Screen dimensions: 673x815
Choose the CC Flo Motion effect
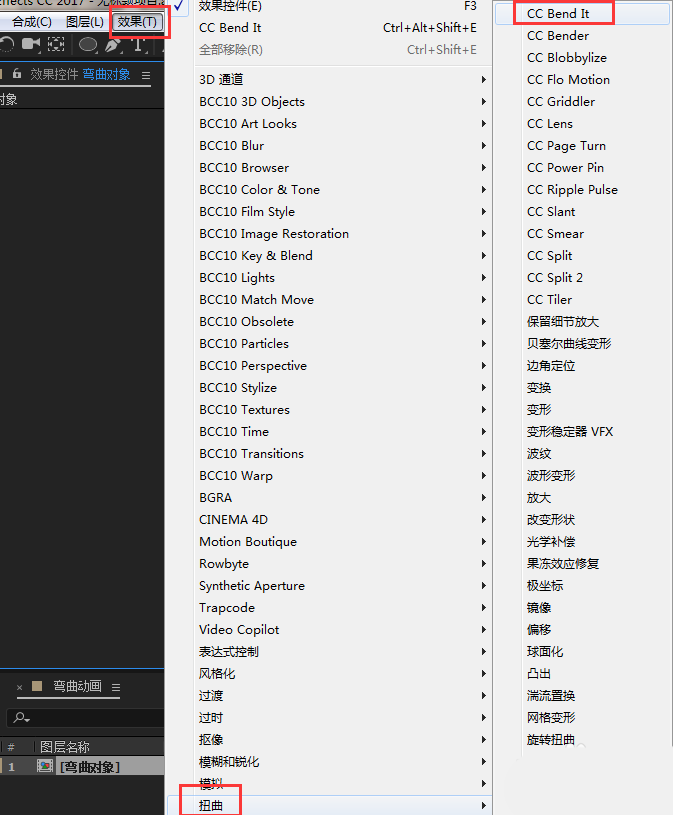click(568, 80)
